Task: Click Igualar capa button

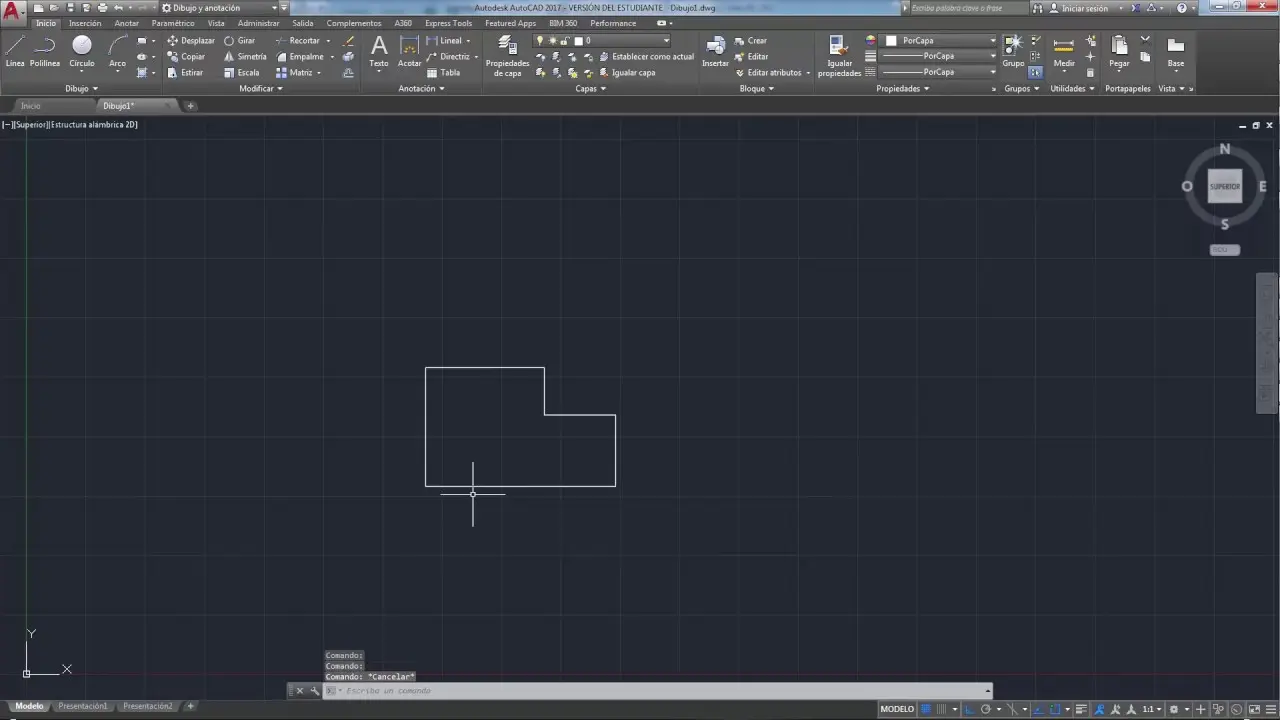Action: tap(627, 73)
